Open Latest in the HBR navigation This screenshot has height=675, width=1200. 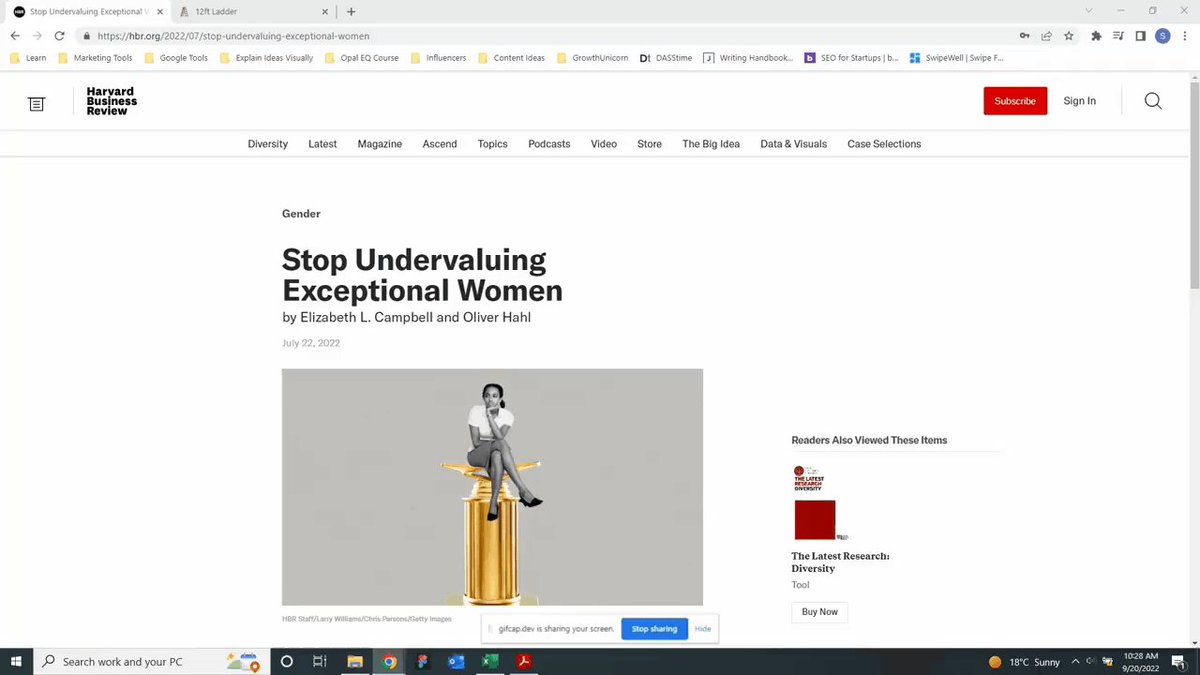[322, 144]
